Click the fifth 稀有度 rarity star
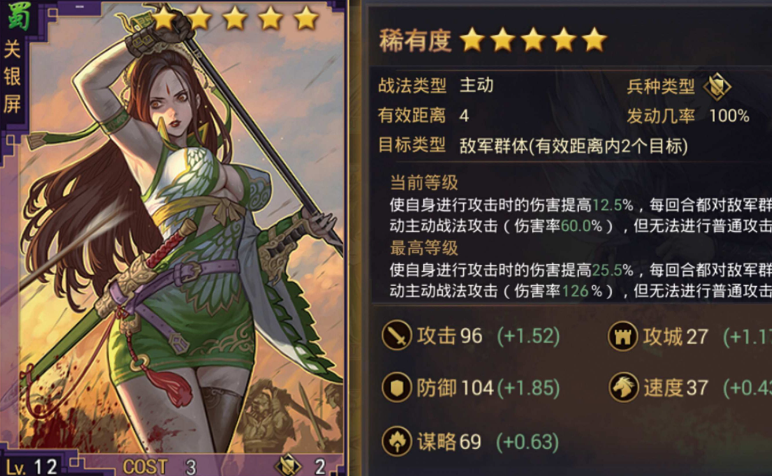Viewport: 772px width, 476px height. pos(594,40)
